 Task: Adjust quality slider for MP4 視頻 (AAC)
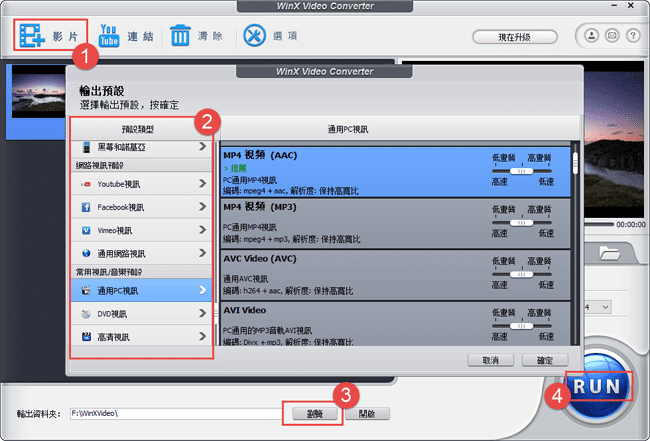521,171
